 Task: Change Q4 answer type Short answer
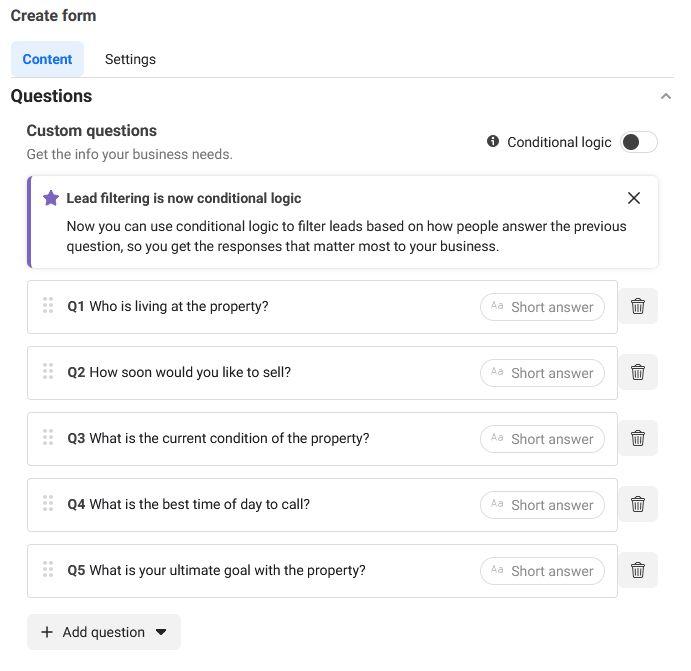(542, 505)
